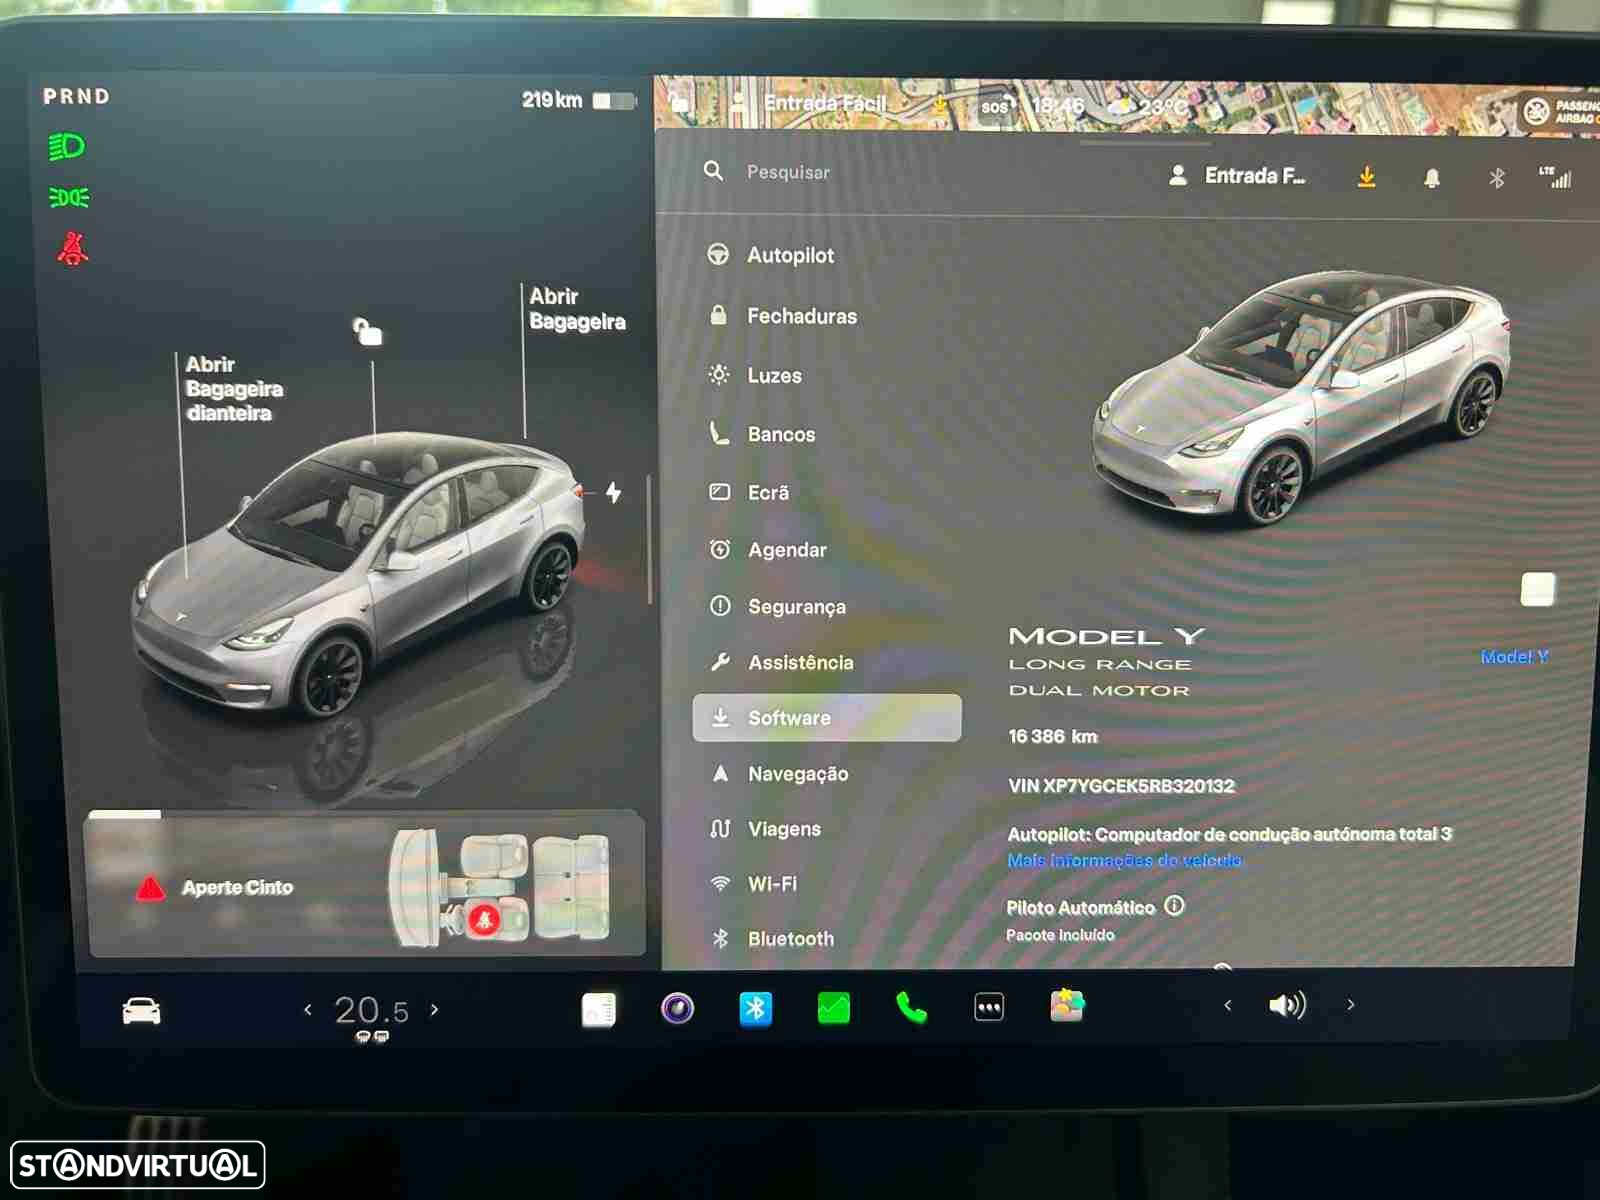Tap the VIN XP7YGCEK5RB320132 text
Viewport: 1600px width, 1200px height.
coord(1121,786)
